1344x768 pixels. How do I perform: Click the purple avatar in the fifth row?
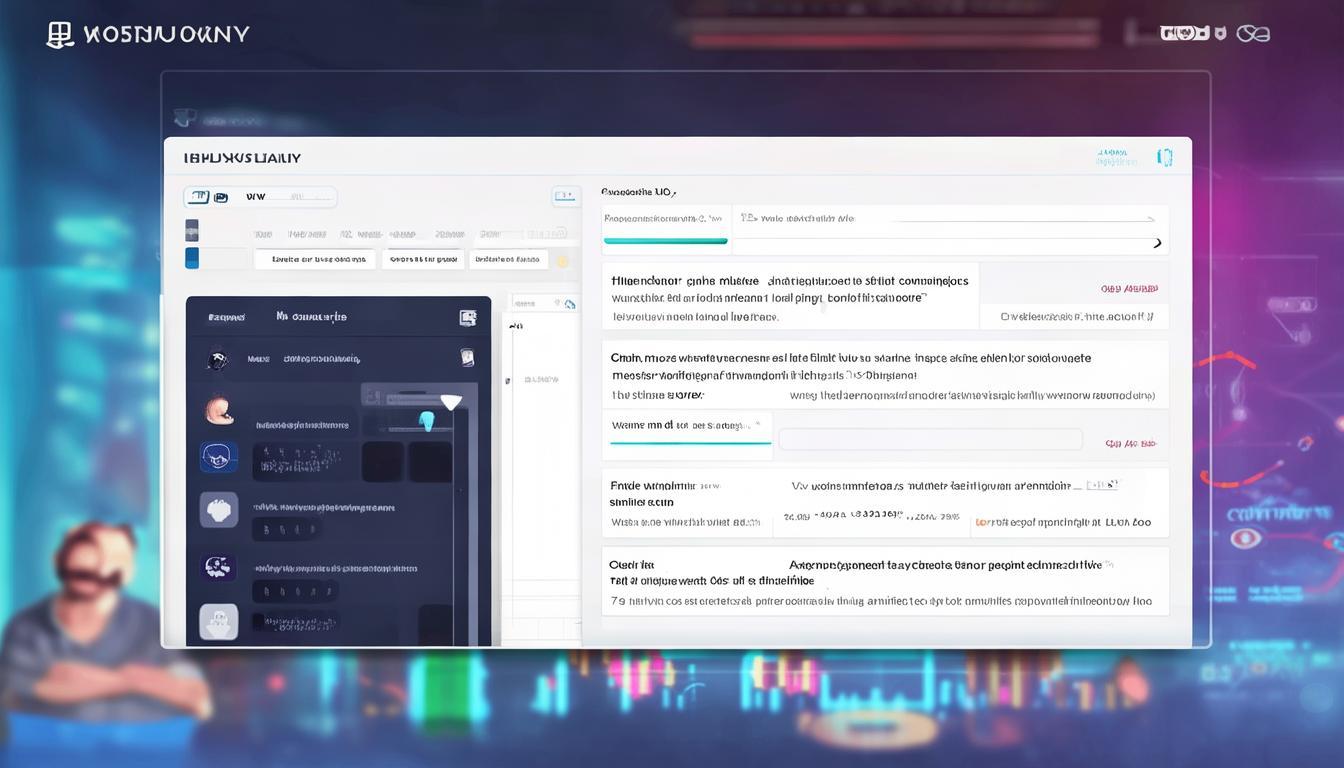[218, 567]
